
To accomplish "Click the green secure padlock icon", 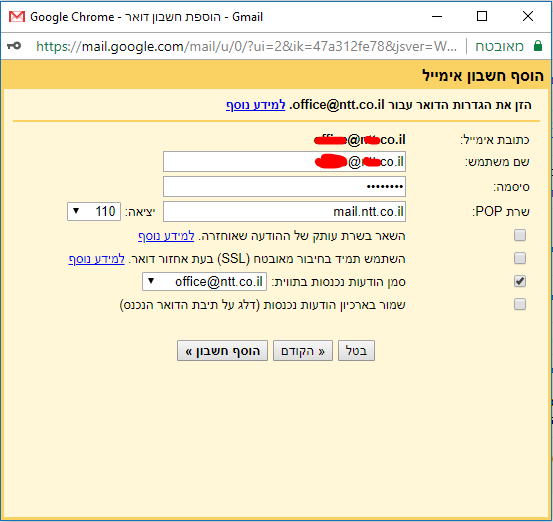I will click(537, 46).
